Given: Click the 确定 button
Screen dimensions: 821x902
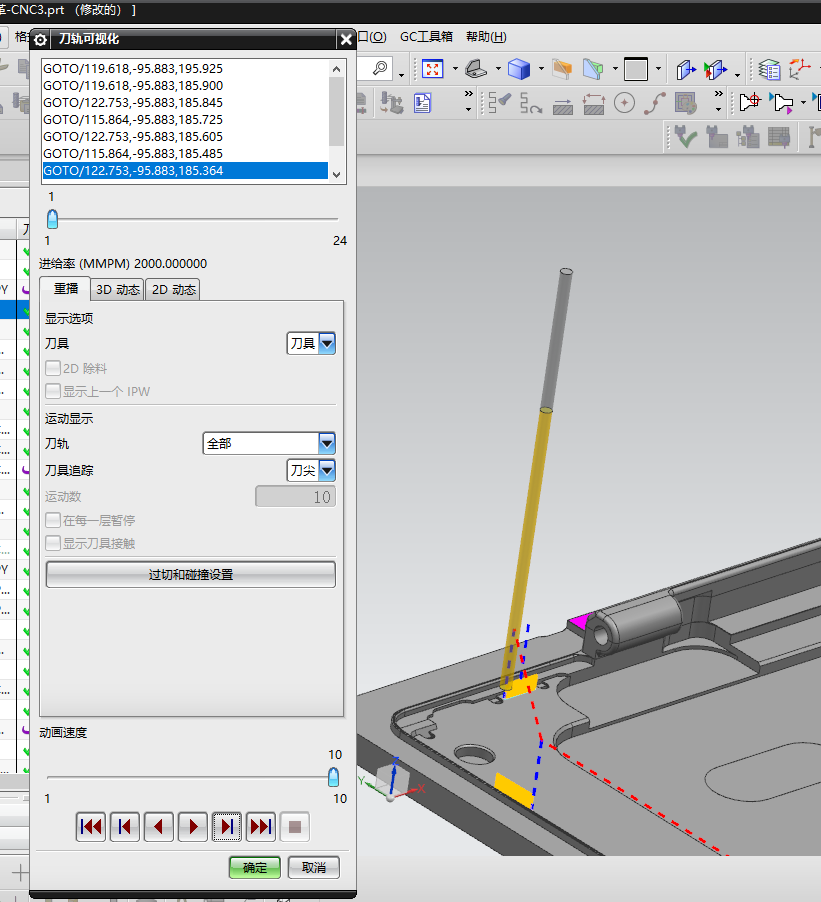Looking at the screenshot, I should pyautogui.click(x=254, y=867).
